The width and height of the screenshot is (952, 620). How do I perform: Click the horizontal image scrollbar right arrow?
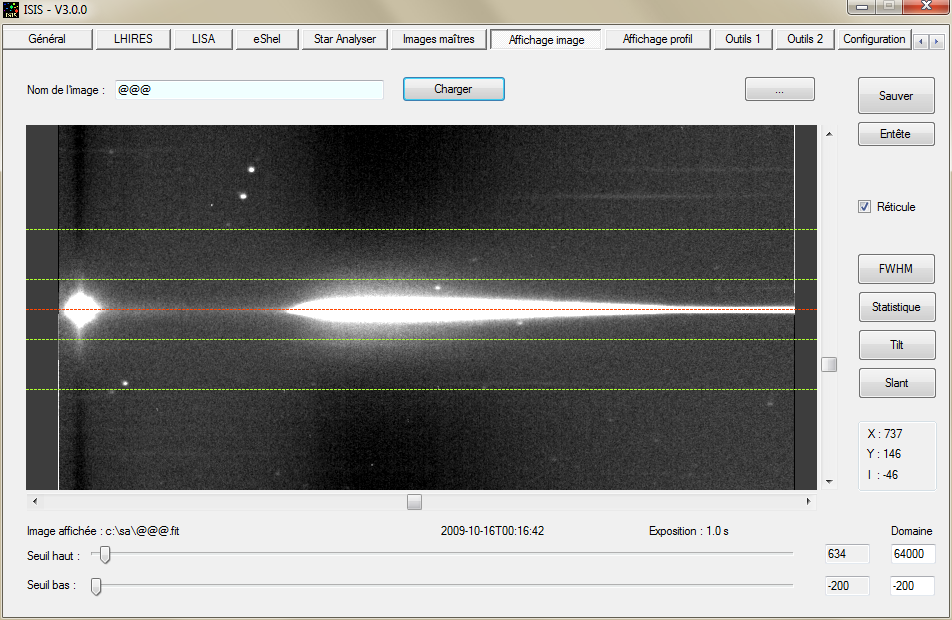pyautogui.click(x=809, y=501)
